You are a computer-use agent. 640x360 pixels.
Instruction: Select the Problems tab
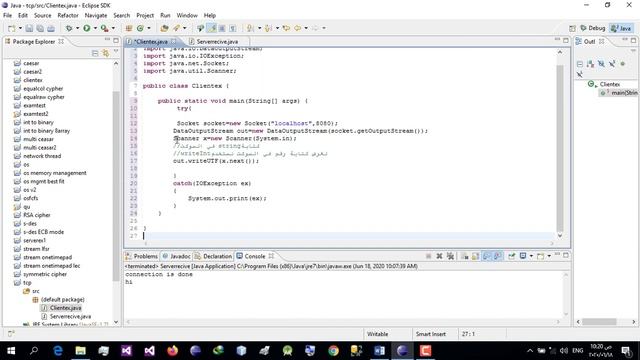coord(142,256)
